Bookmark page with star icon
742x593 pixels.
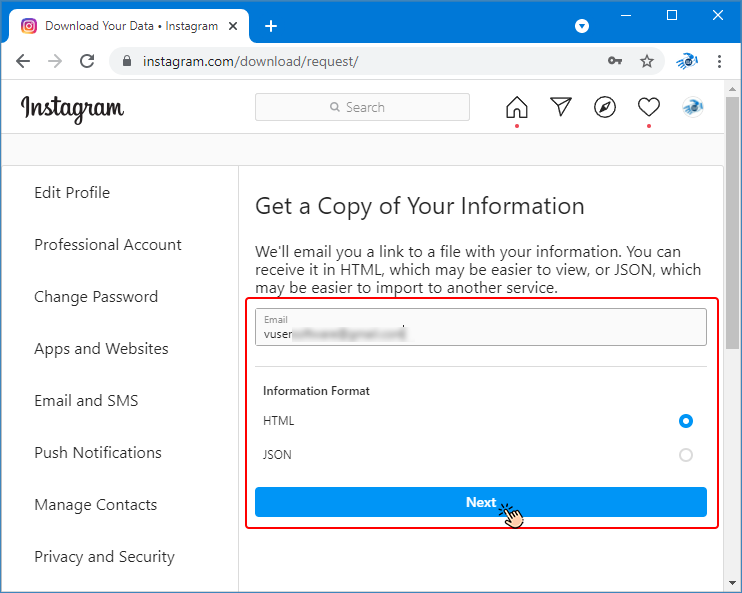click(x=646, y=61)
